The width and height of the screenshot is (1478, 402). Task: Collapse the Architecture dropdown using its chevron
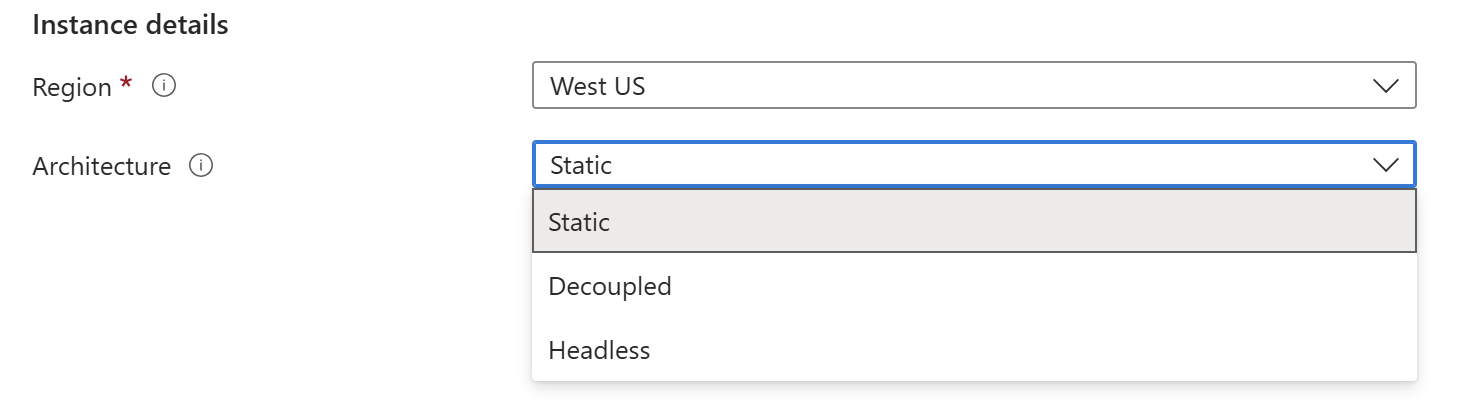[1385, 165]
